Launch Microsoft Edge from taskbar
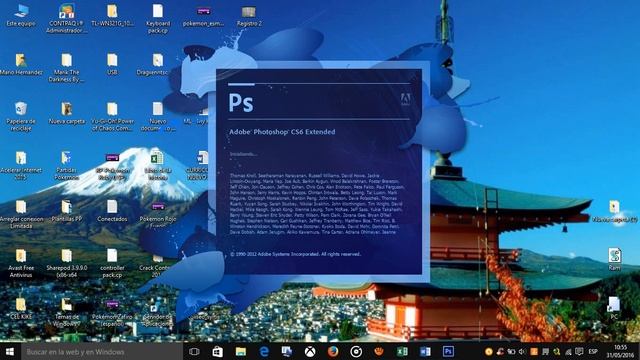 click(x=264, y=351)
